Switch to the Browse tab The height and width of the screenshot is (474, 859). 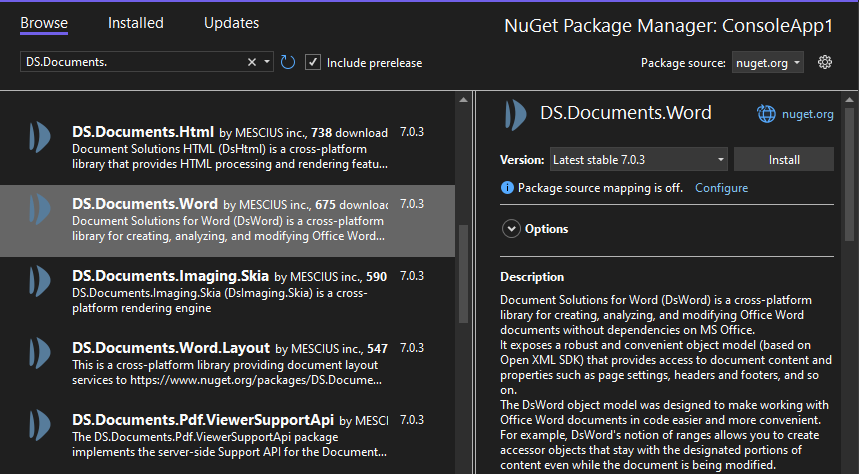[44, 23]
